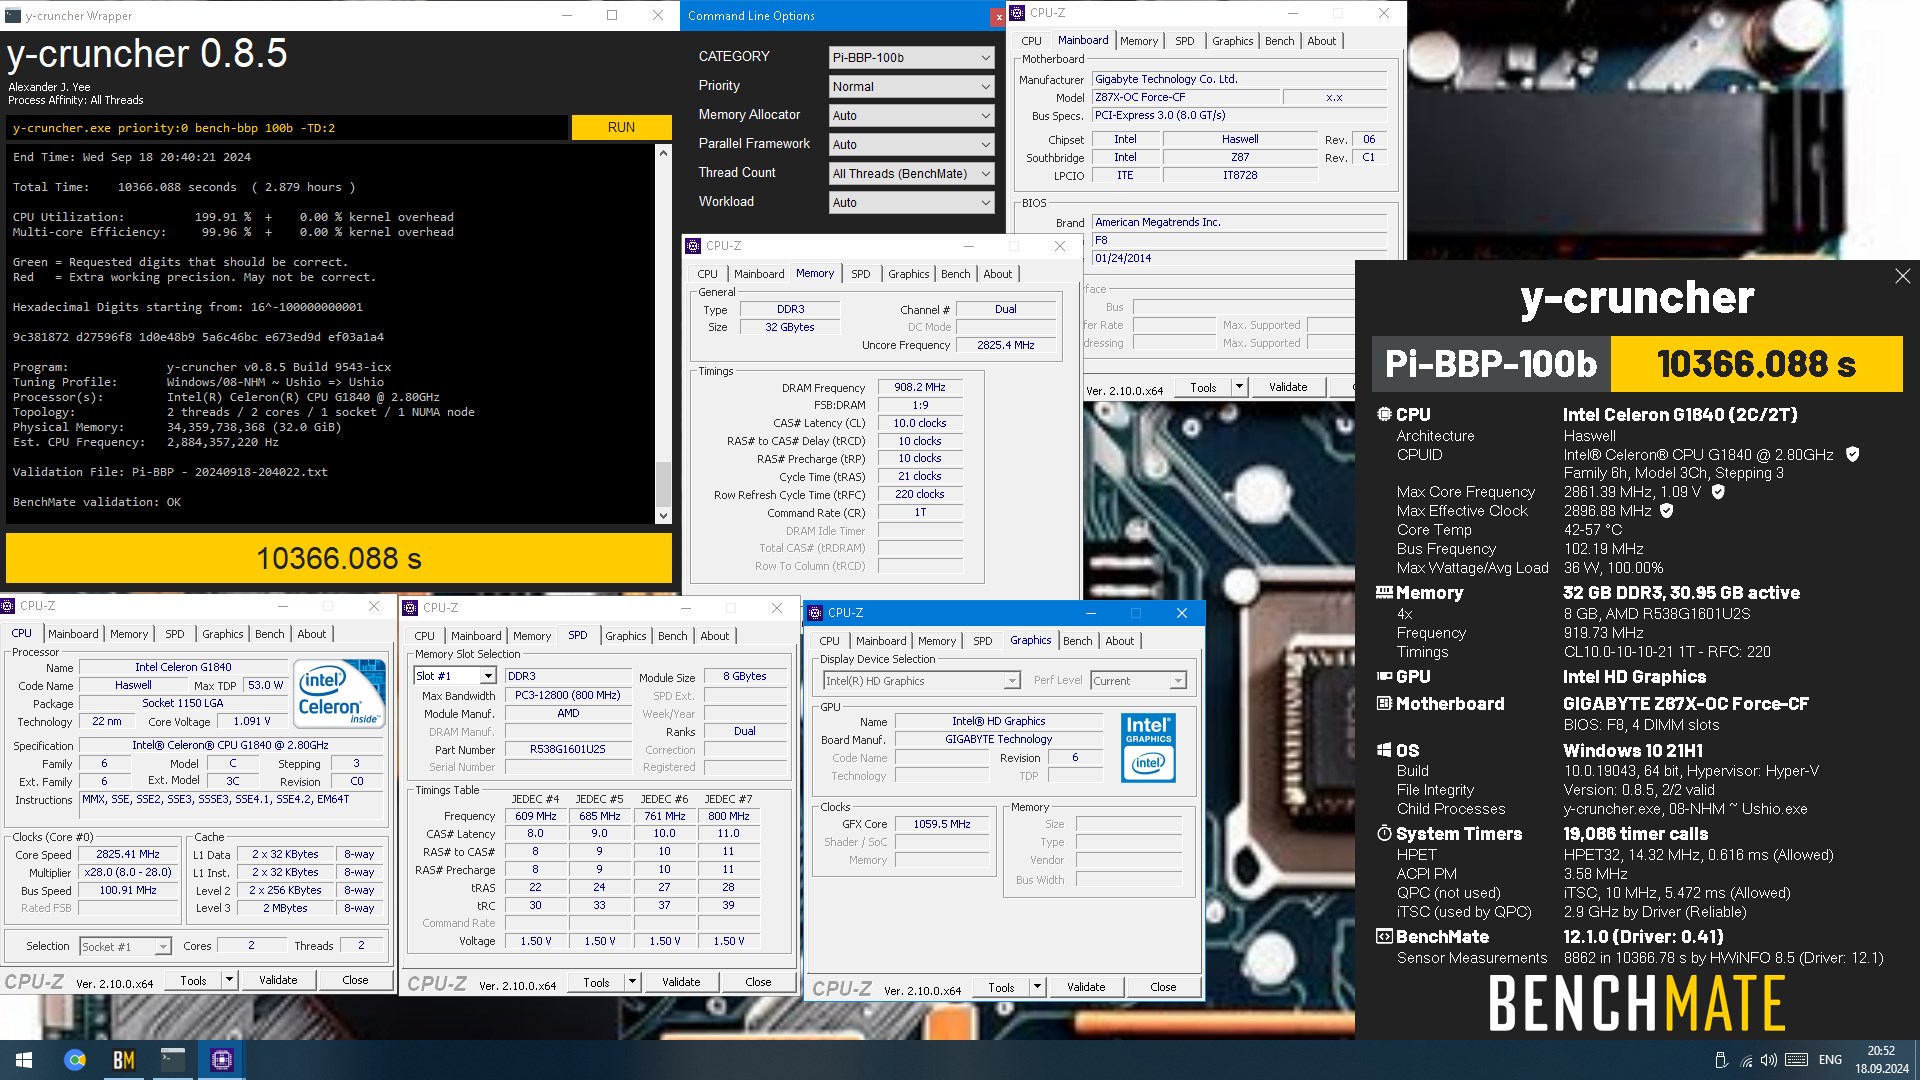Switch to Memory tab in CPU-Z SPD window

coord(532,636)
